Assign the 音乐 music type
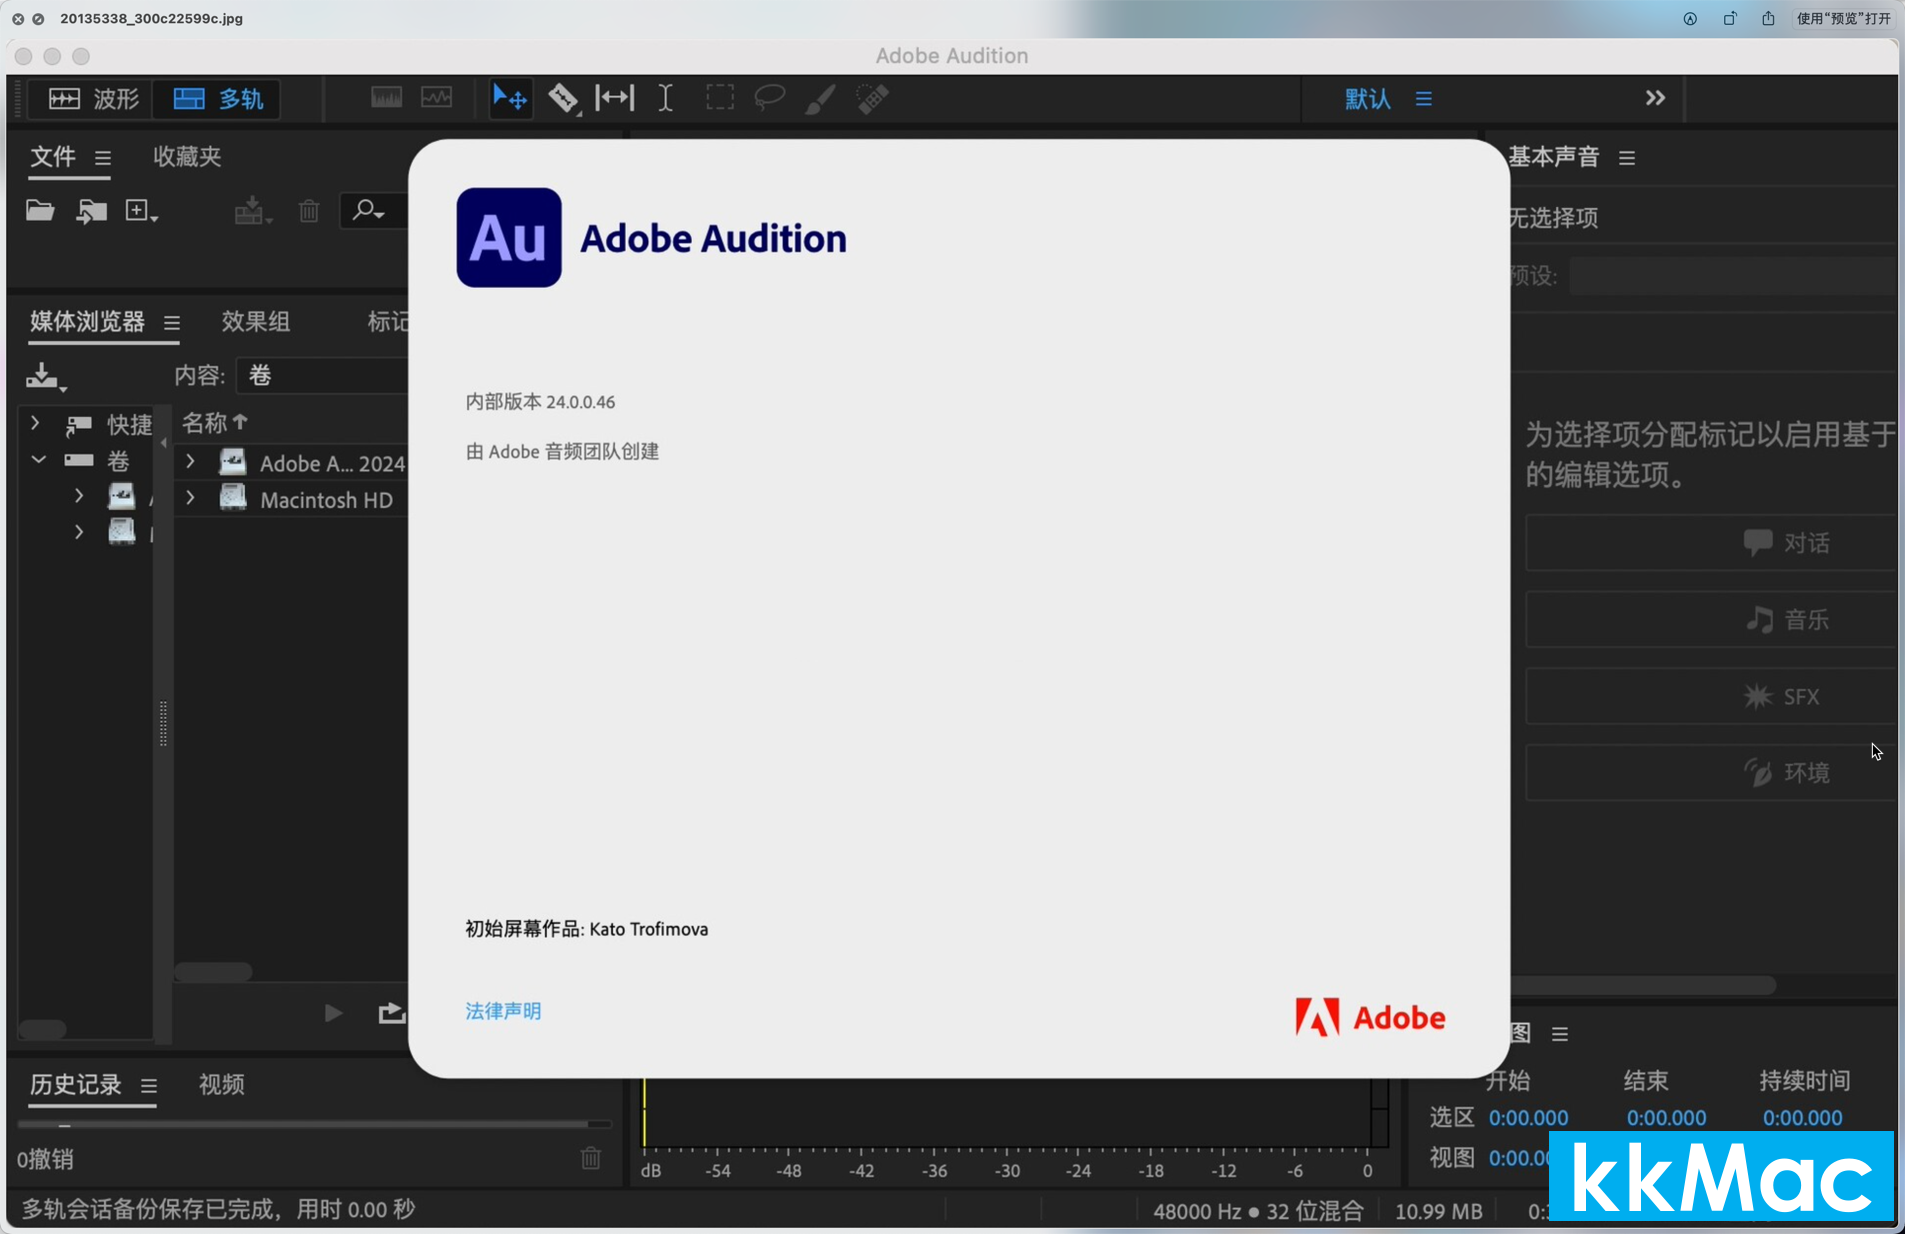 1711,620
